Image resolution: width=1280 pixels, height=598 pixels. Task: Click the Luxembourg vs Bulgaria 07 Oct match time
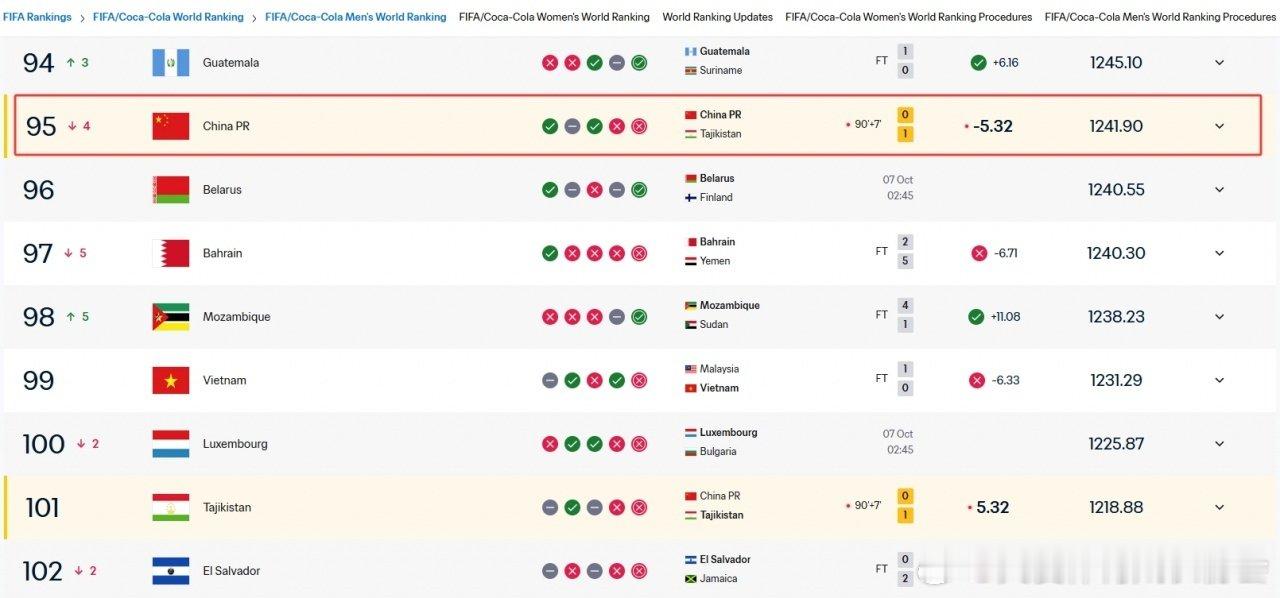(x=898, y=442)
